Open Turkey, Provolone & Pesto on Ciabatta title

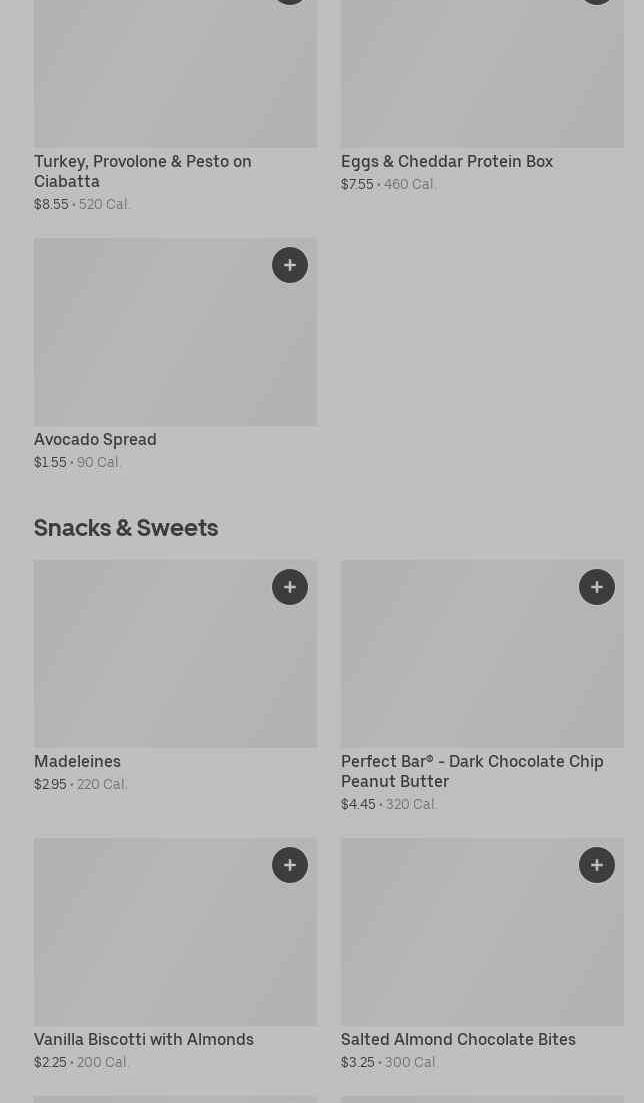point(142,171)
